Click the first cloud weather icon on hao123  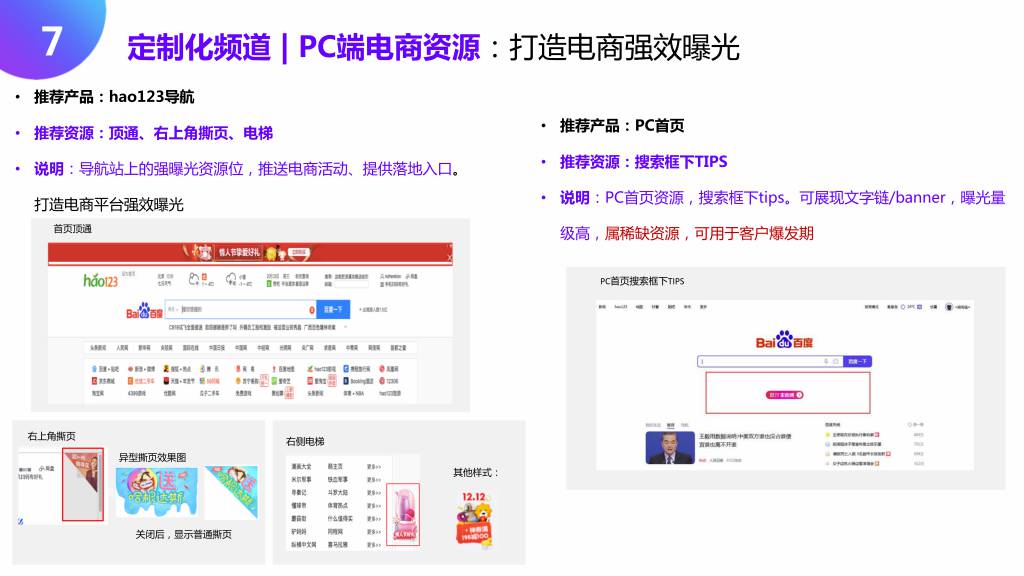point(194,280)
